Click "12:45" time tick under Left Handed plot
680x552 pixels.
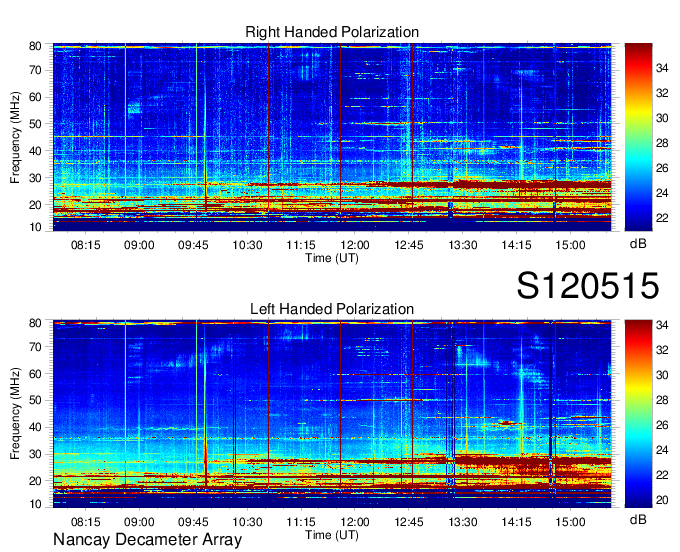[409, 522]
